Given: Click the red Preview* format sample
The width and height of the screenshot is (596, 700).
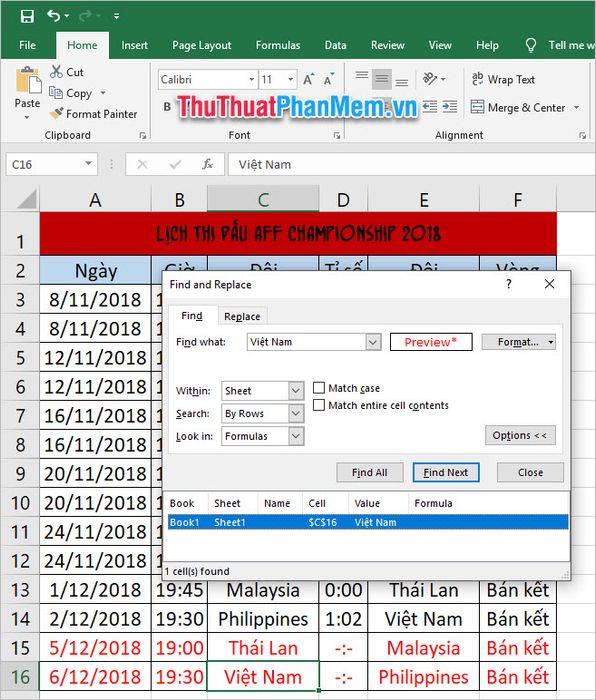Looking at the screenshot, I should tap(431, 342).
